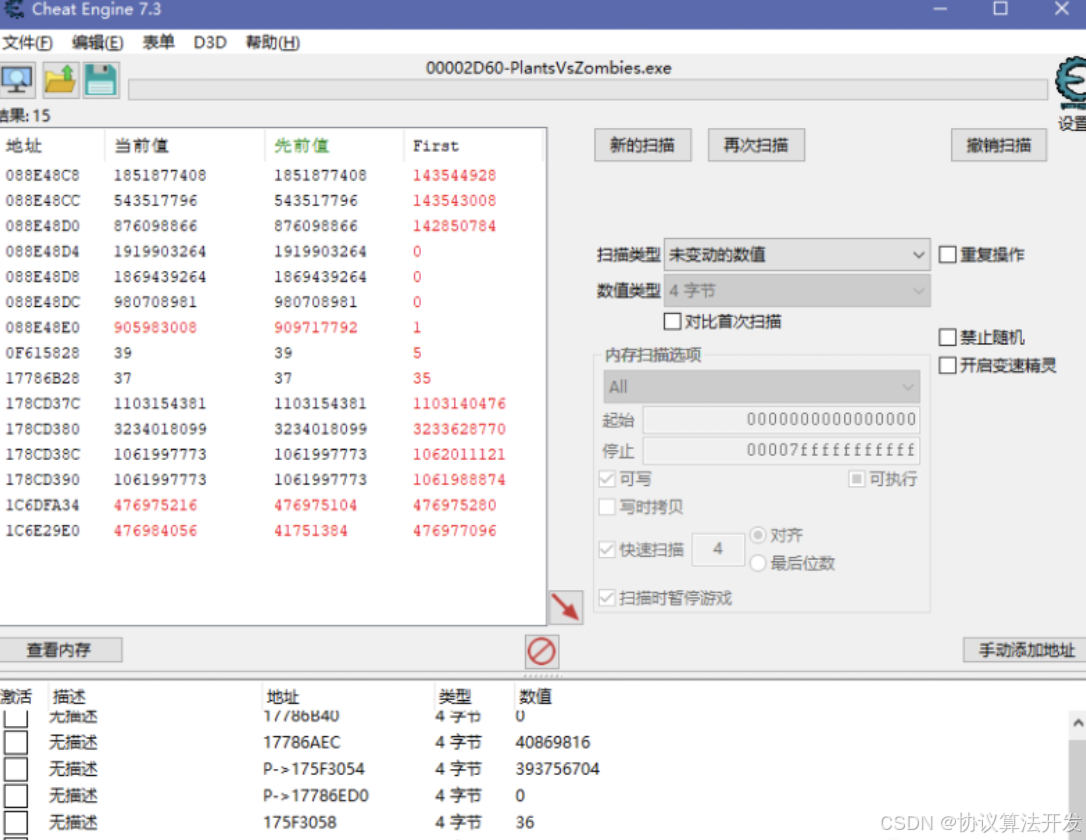
Task: Click the save floppy disk icon
Action: 101,80
